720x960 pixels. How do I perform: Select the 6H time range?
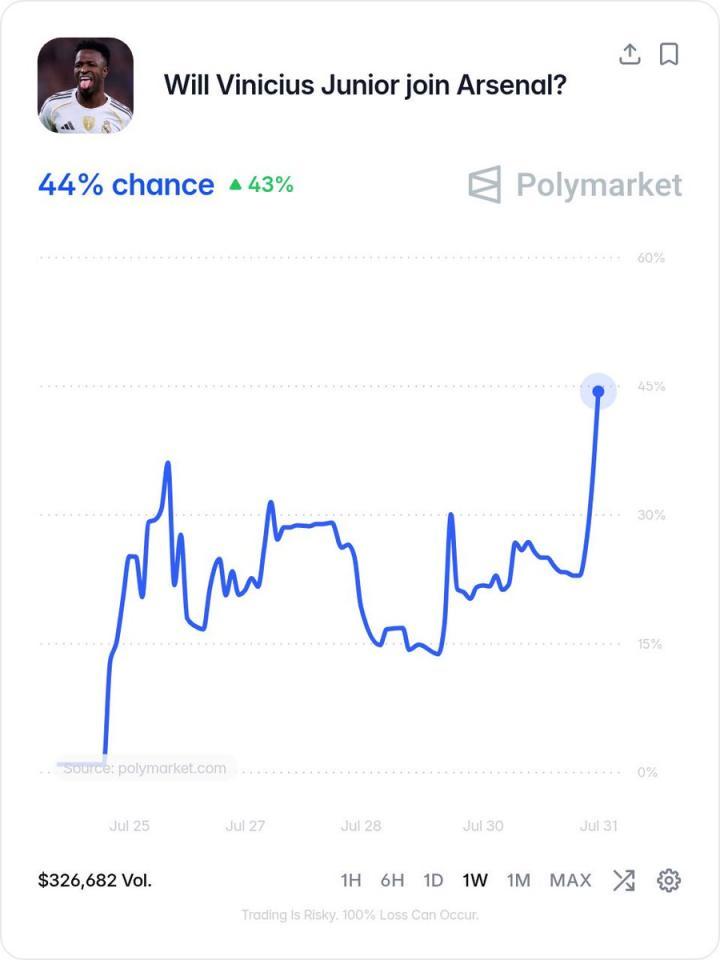pos(392,880)
